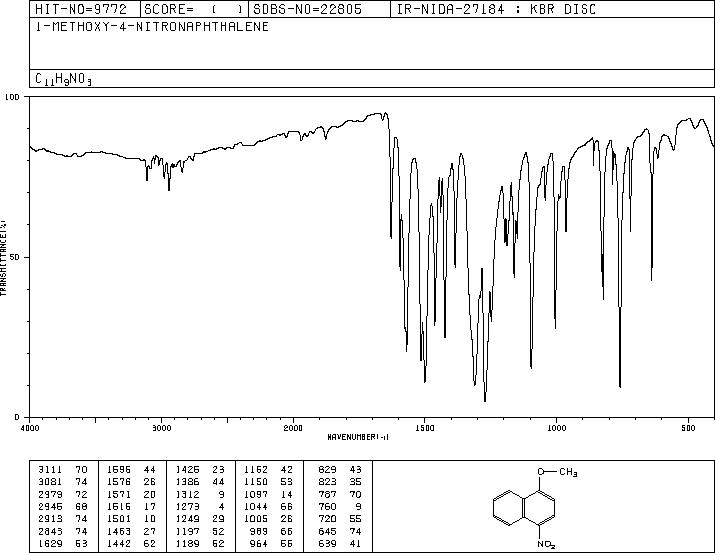Click the 1500 wavenumber axis tick label
The width and height of the screenshot is (715, 553).
pyautogui.click(x=425, y=428)
